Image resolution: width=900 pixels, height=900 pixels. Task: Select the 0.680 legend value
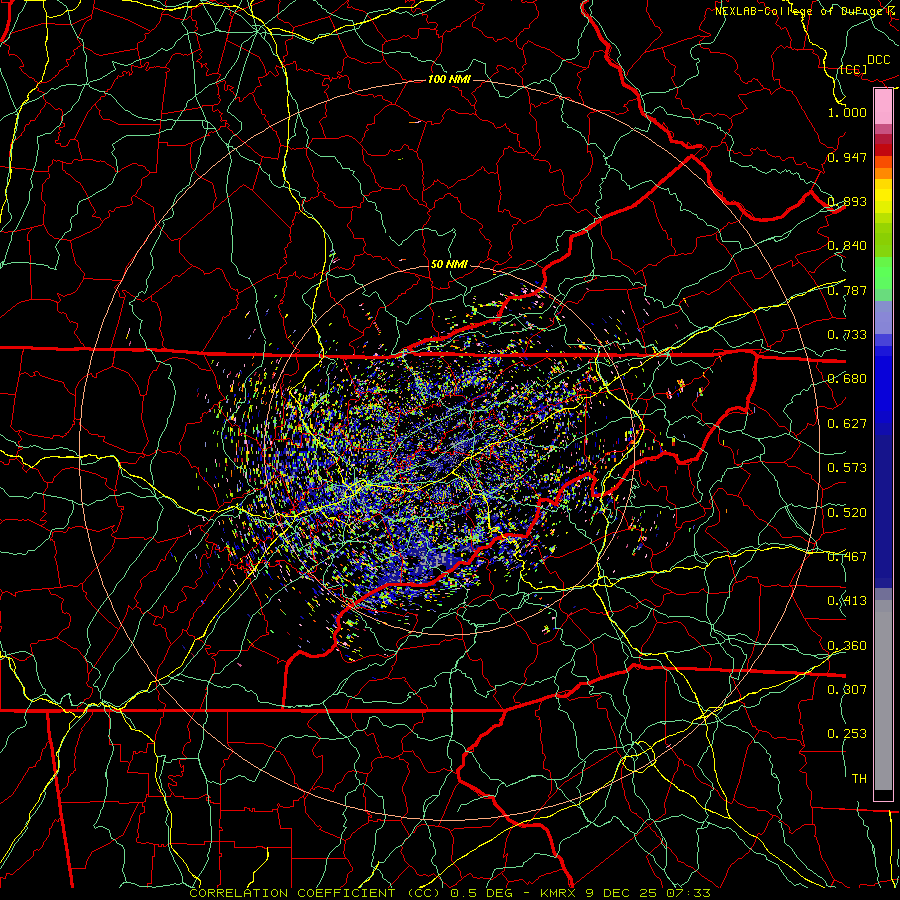[847, 379]
